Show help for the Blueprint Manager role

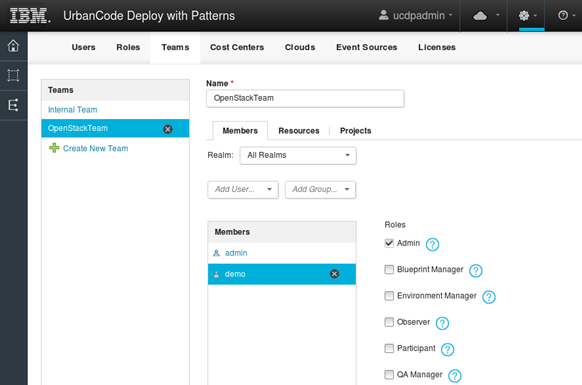click(x=475, y=271)
